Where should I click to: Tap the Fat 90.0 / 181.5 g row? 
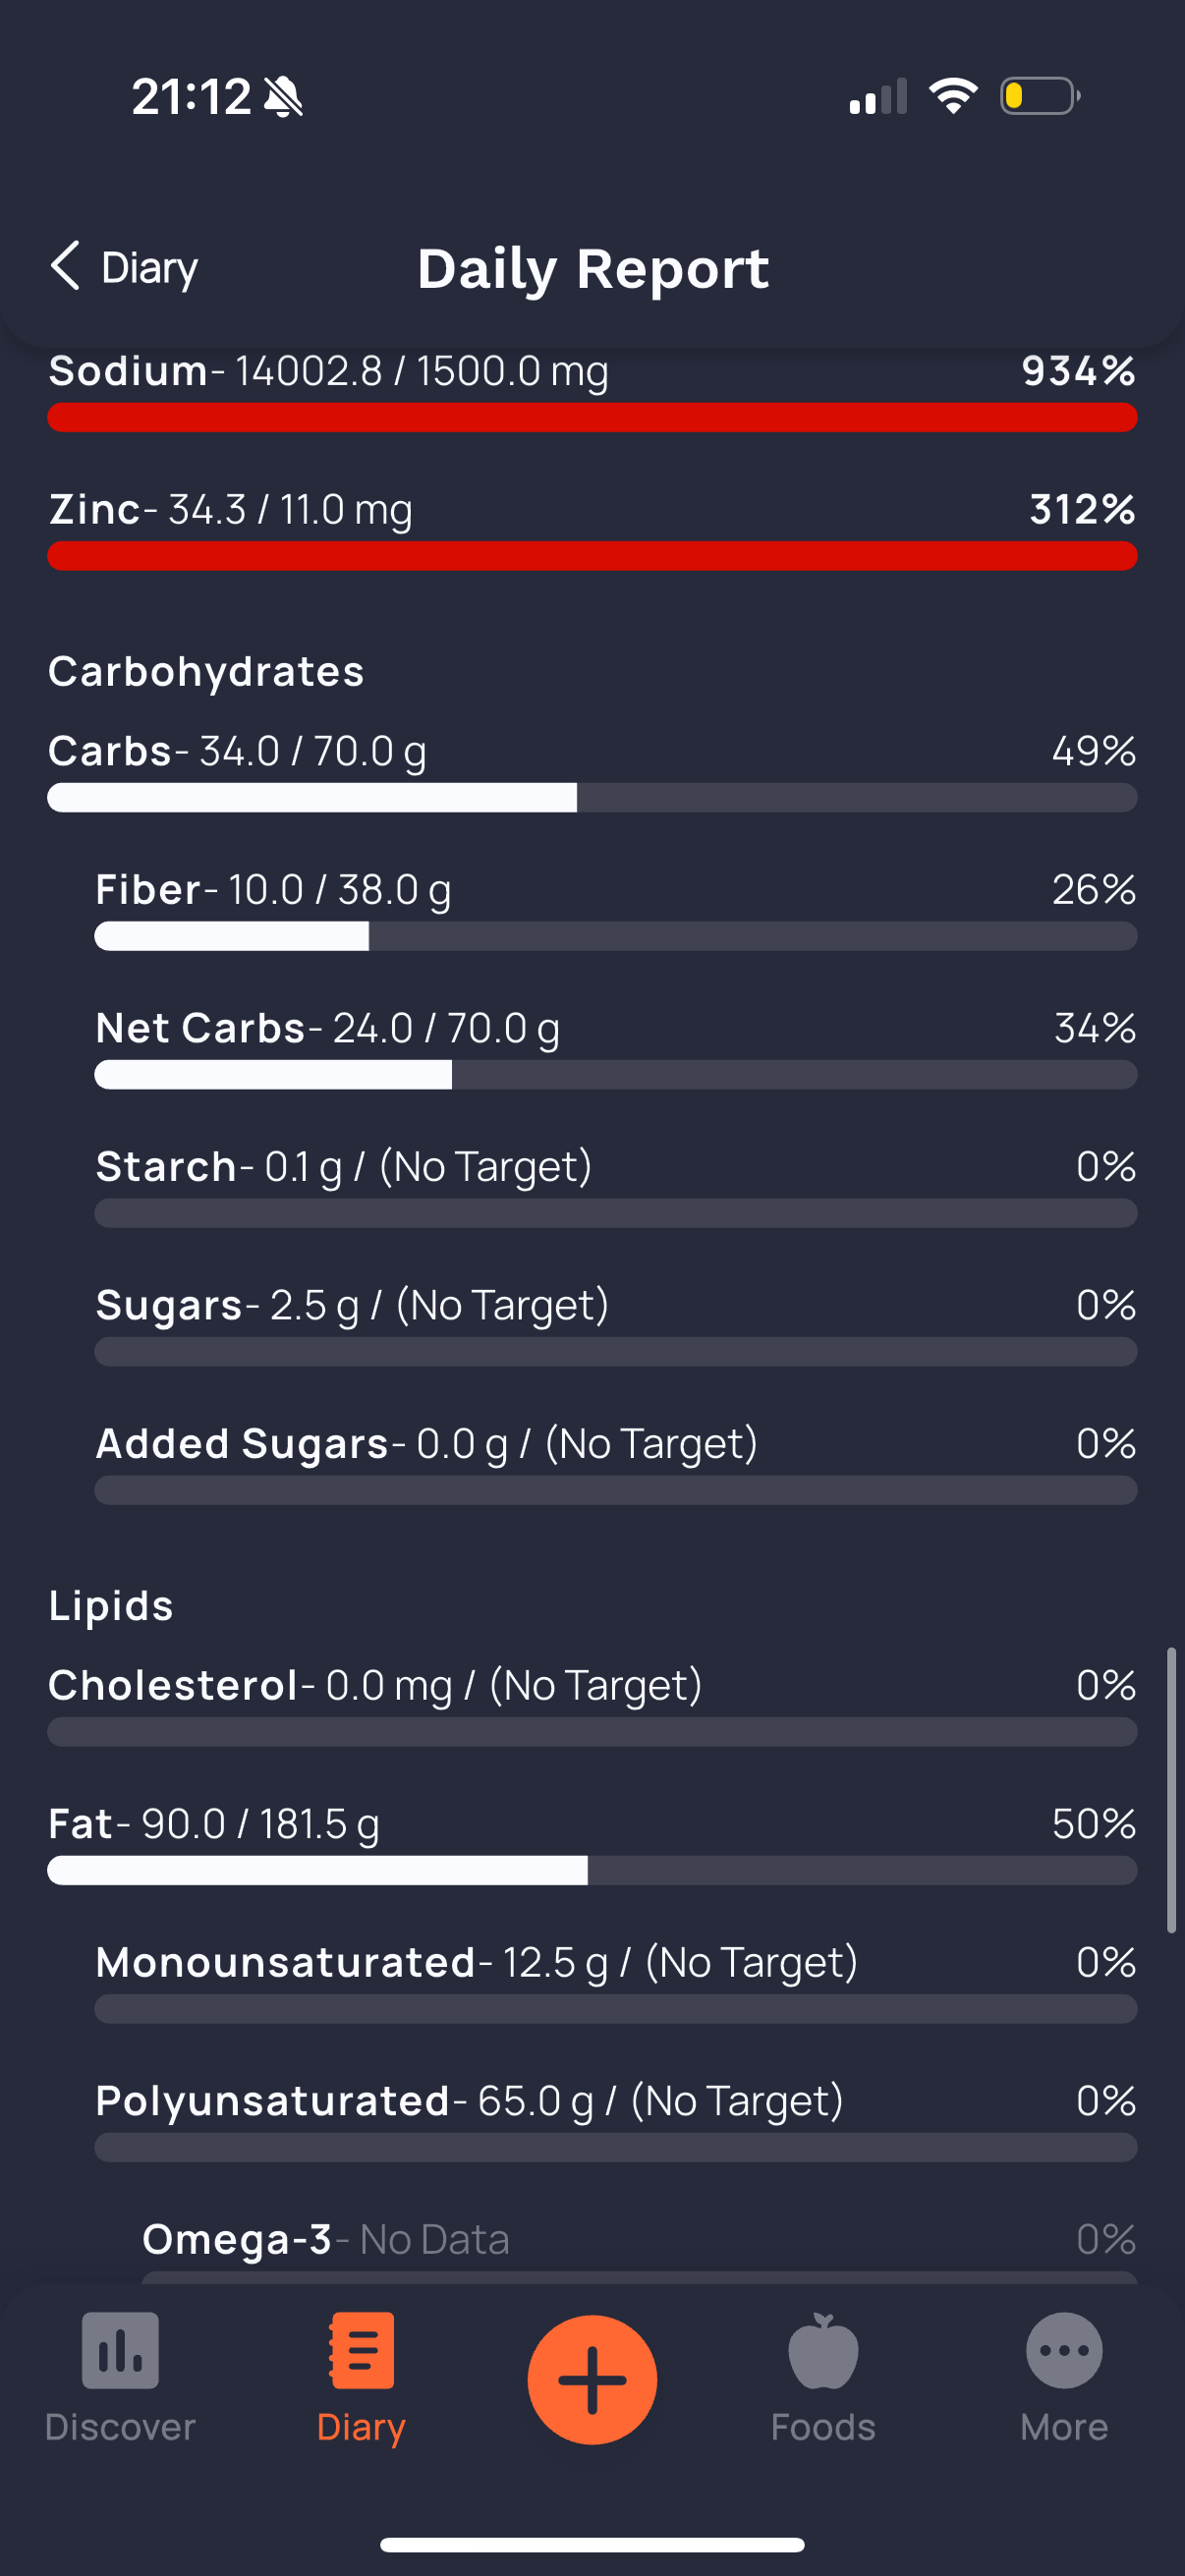[x=592, y=1844]
